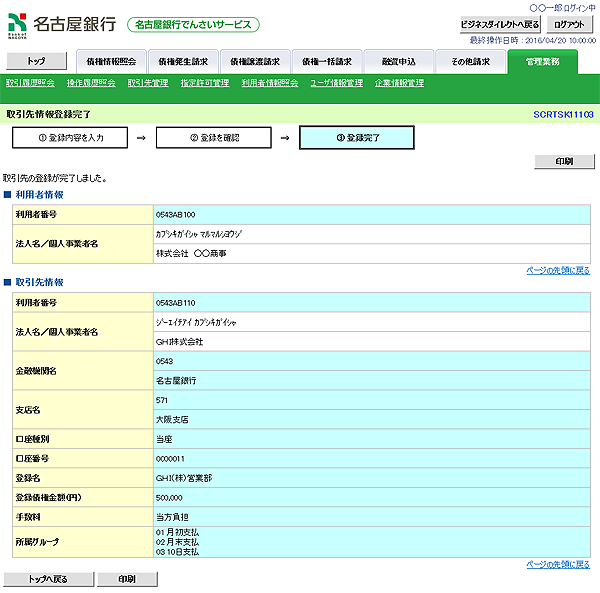Viewport: 600px width, 593px height.
Task: Click the 01 月初支払 group entry
Action: coord(177,532)
